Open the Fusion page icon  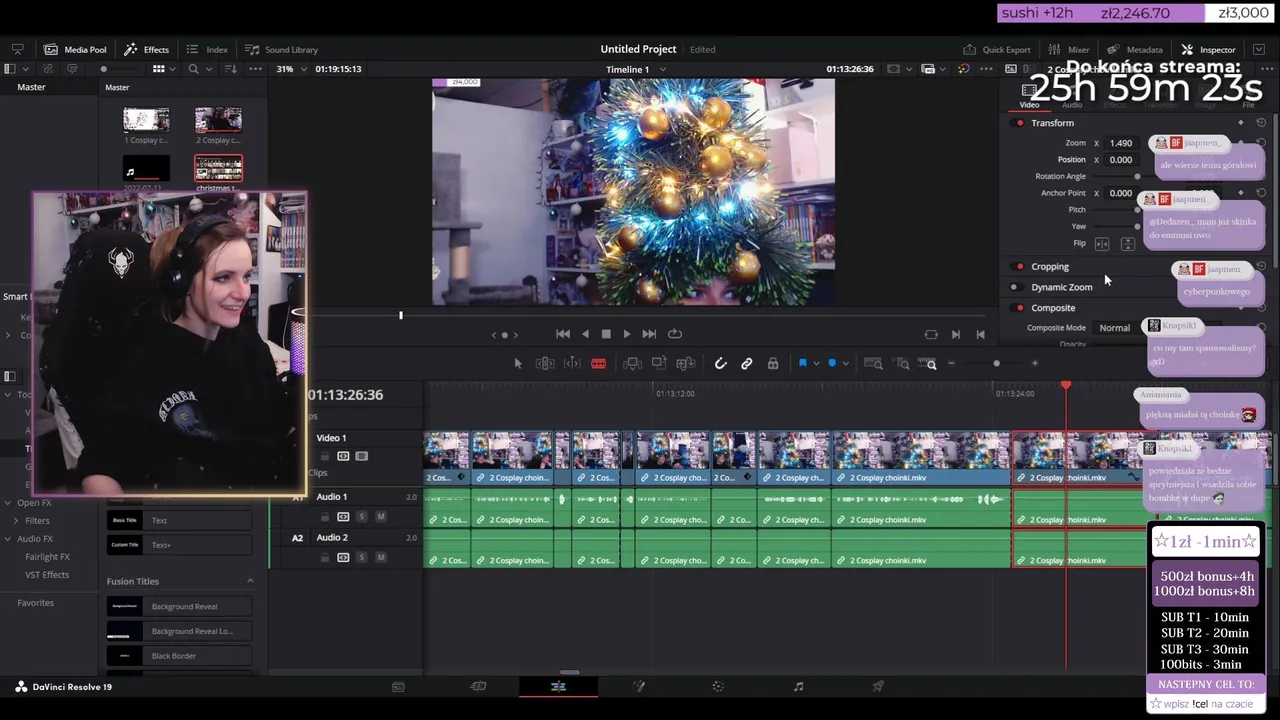click(x=638, y=687)
